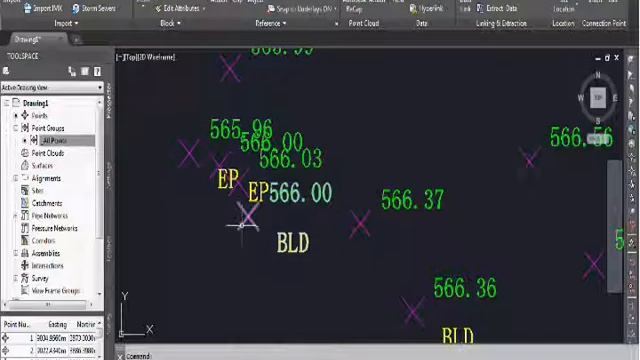
Task: Select Point Groups tree item
Action: click(48, 128)
